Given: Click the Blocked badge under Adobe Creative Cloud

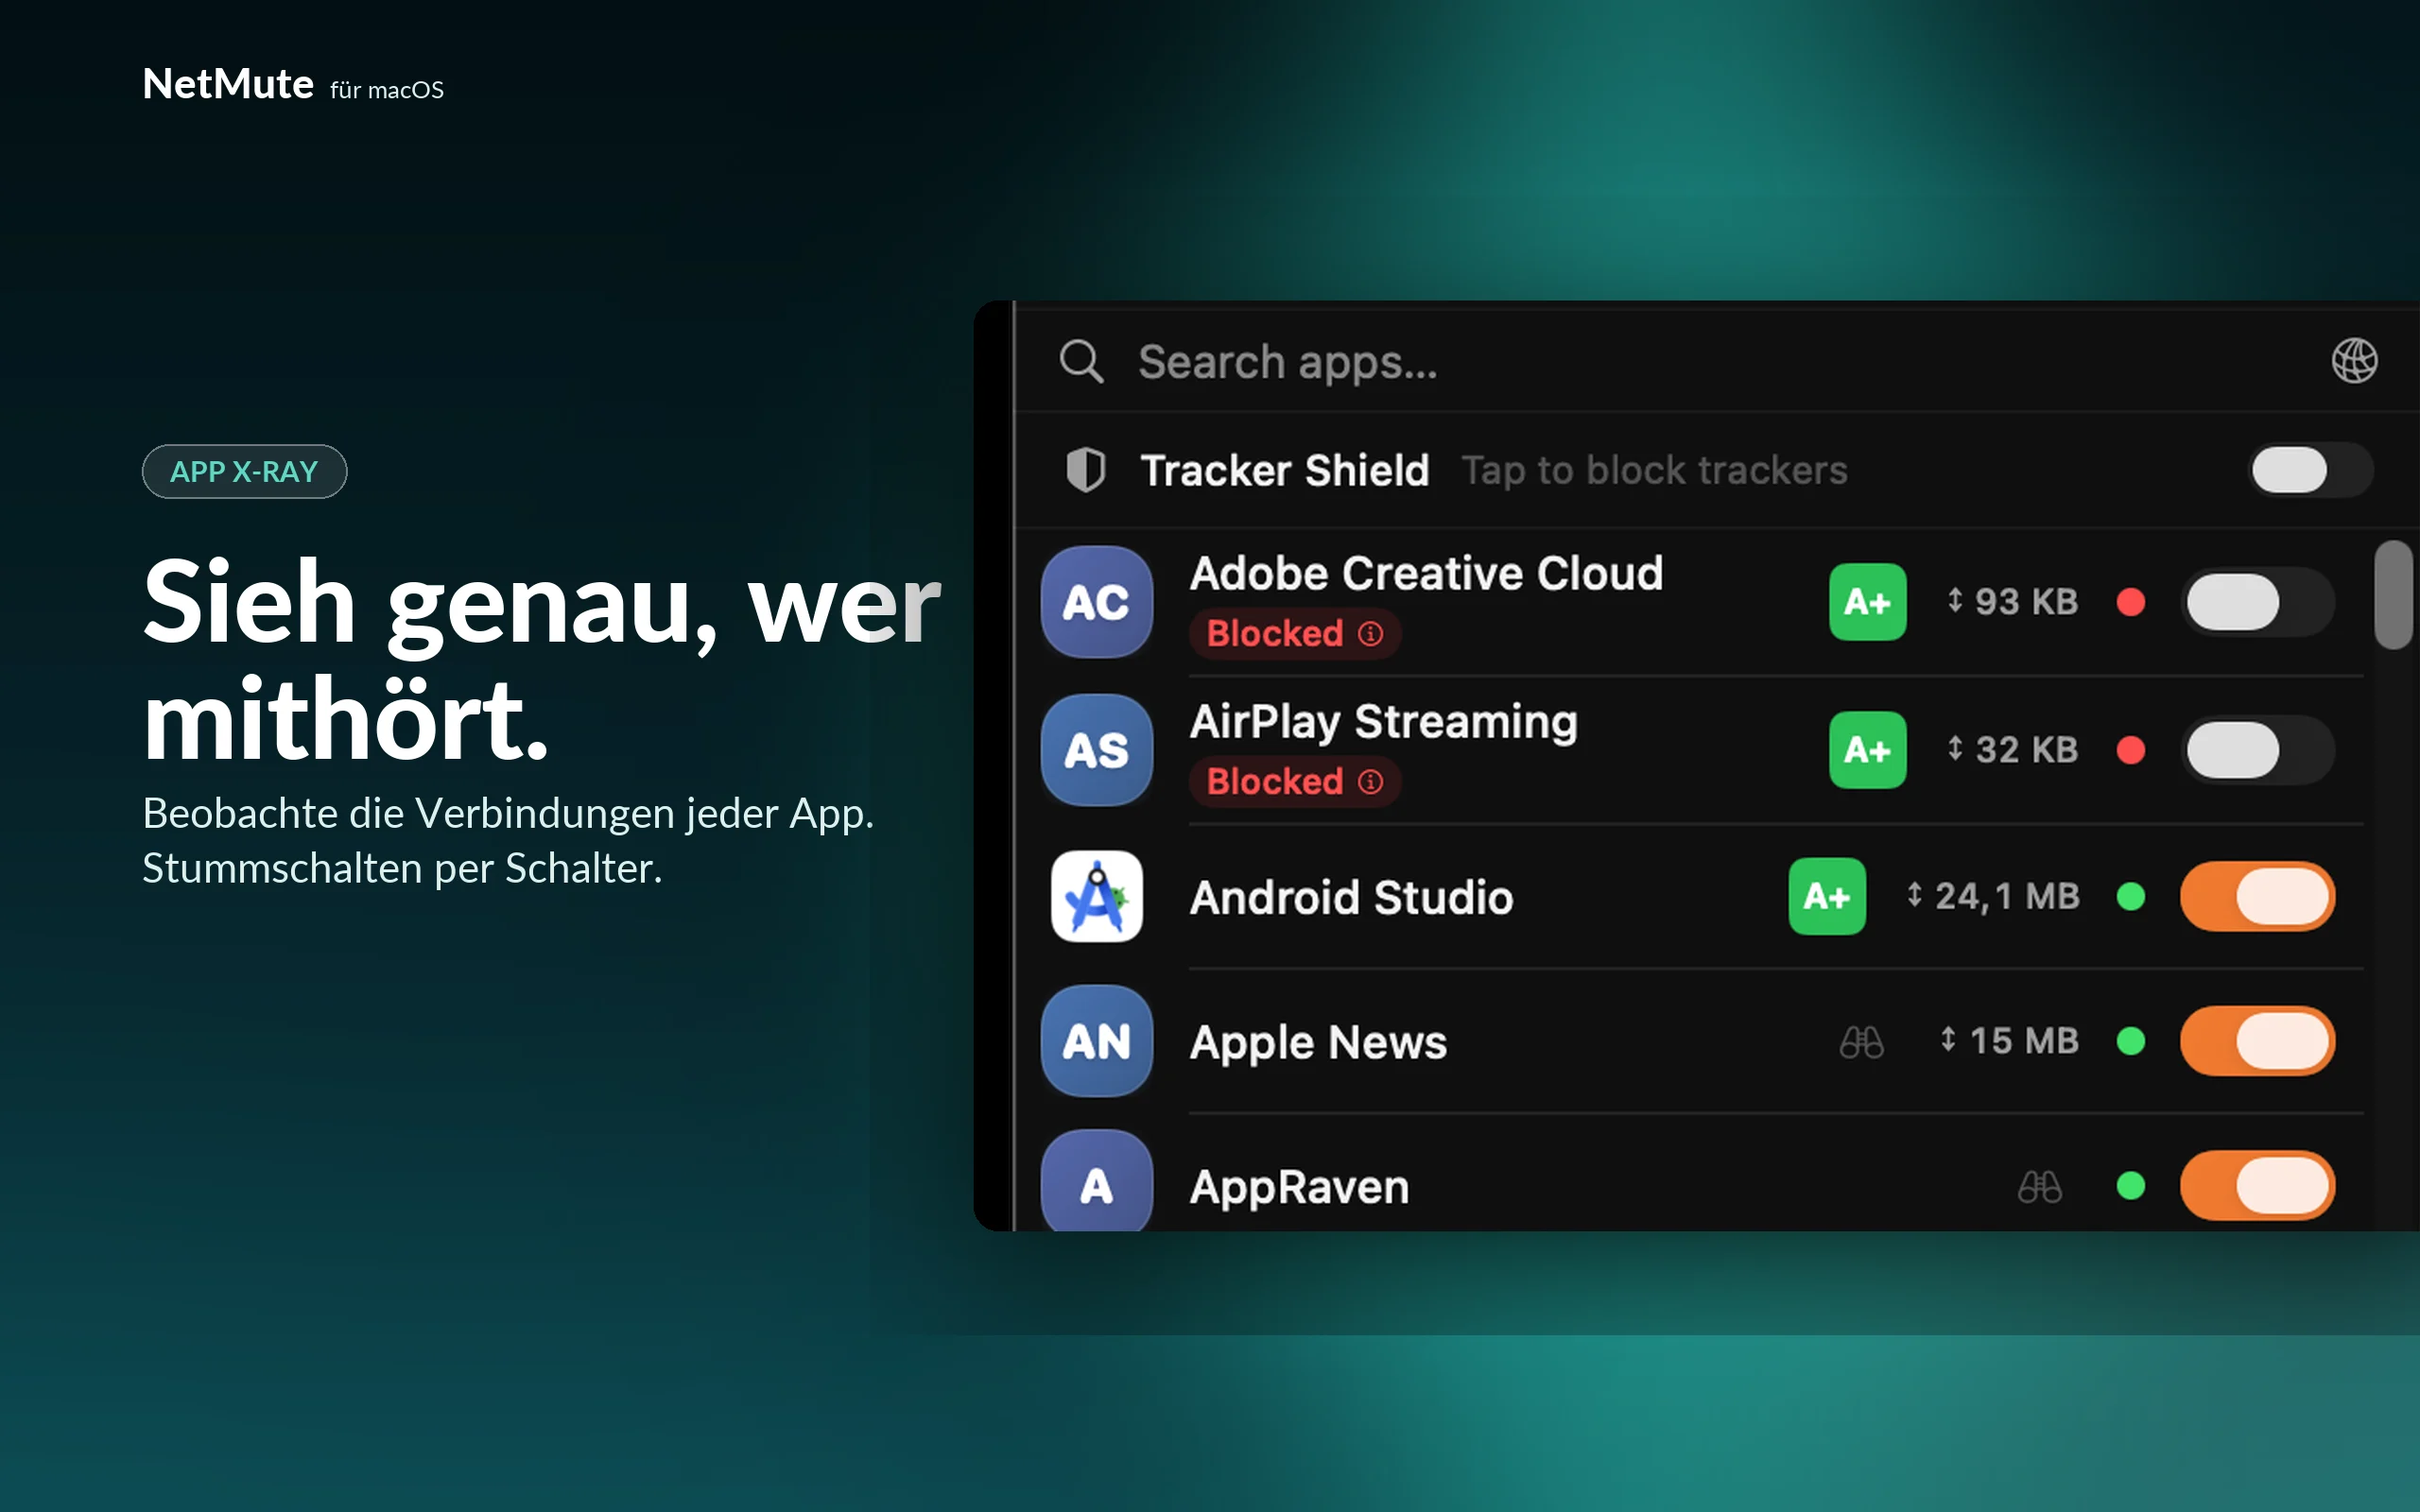Looking at the screenshot, I should pos(1295,634).
